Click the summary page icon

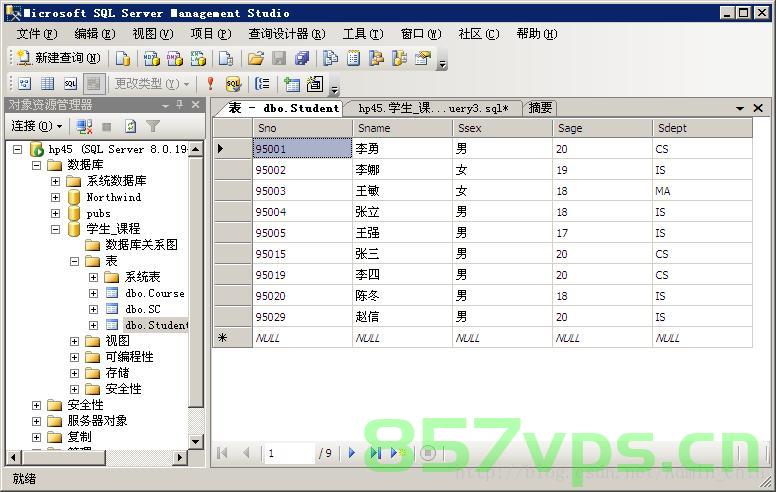(x=353, y=58)
